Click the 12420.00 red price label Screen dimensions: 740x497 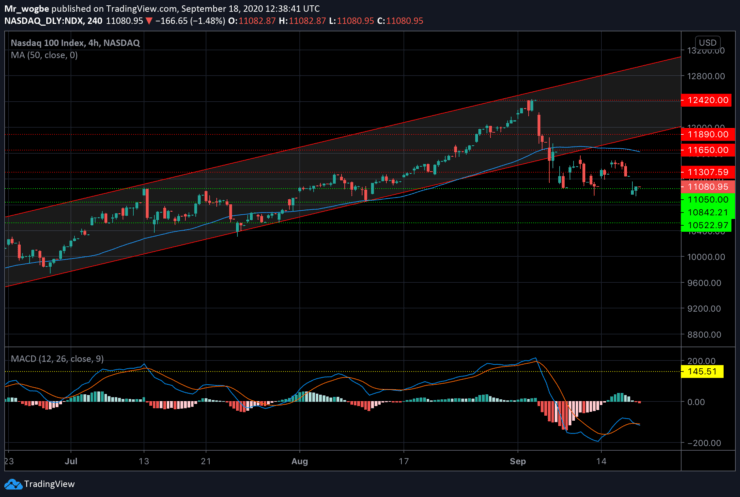point(706,100)
